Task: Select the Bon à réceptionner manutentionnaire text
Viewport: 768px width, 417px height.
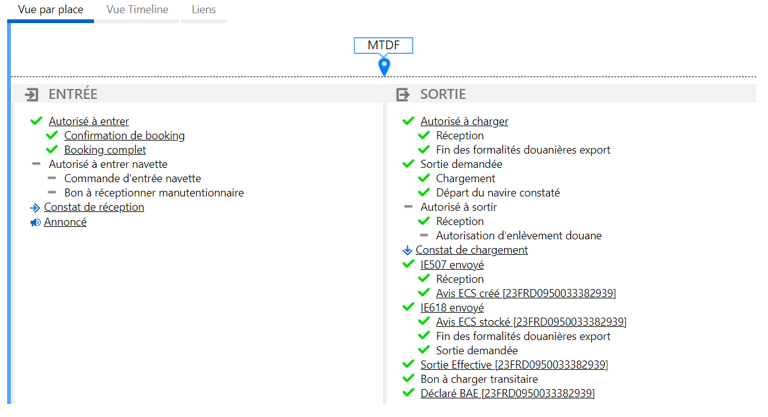Action: click(x=154, y=193)
